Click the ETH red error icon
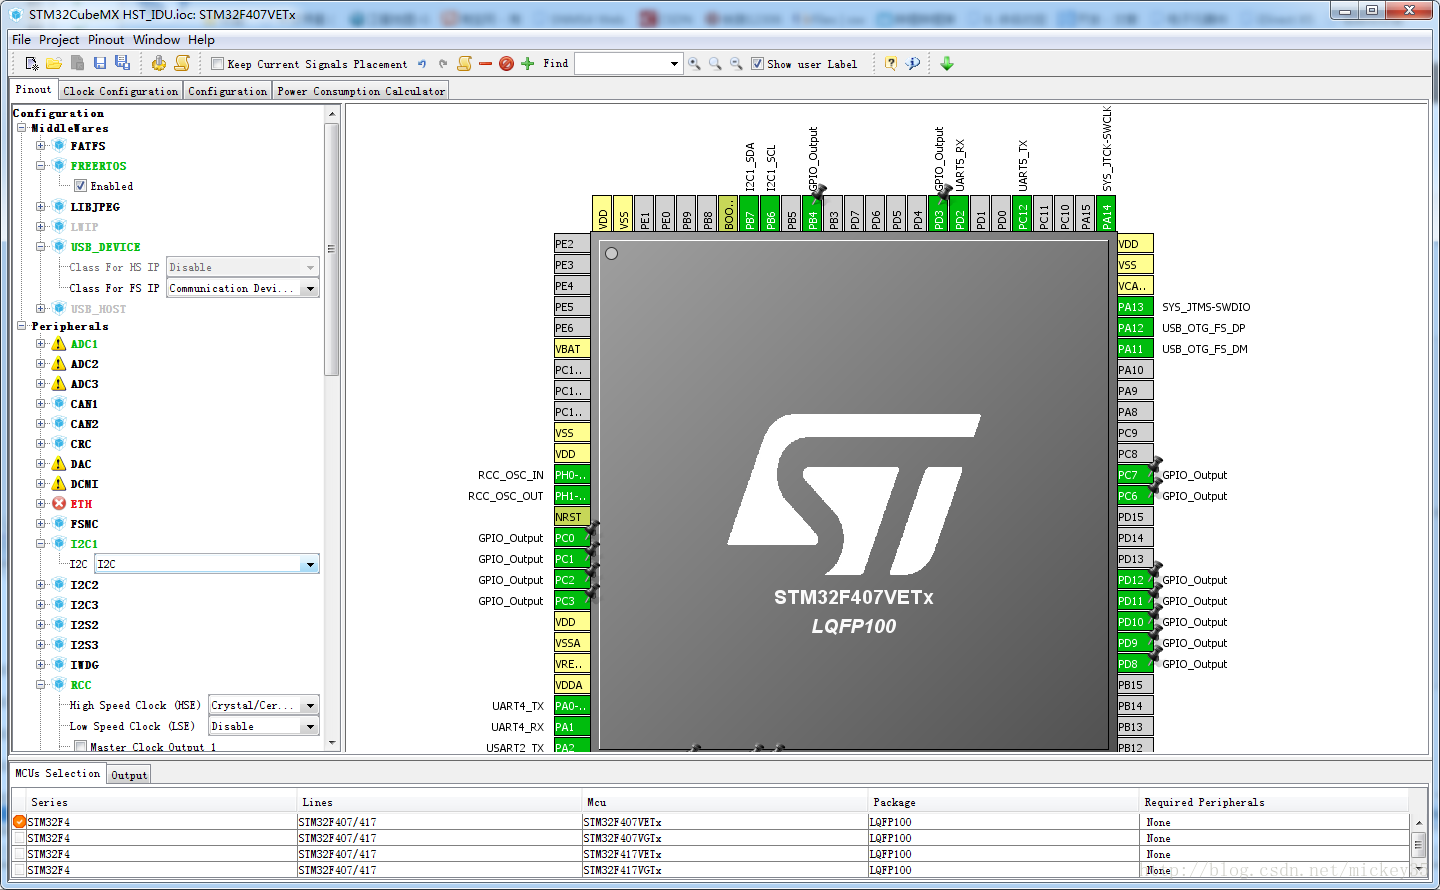The height and width of the screenshot is (890, 1440). point(59,504)
